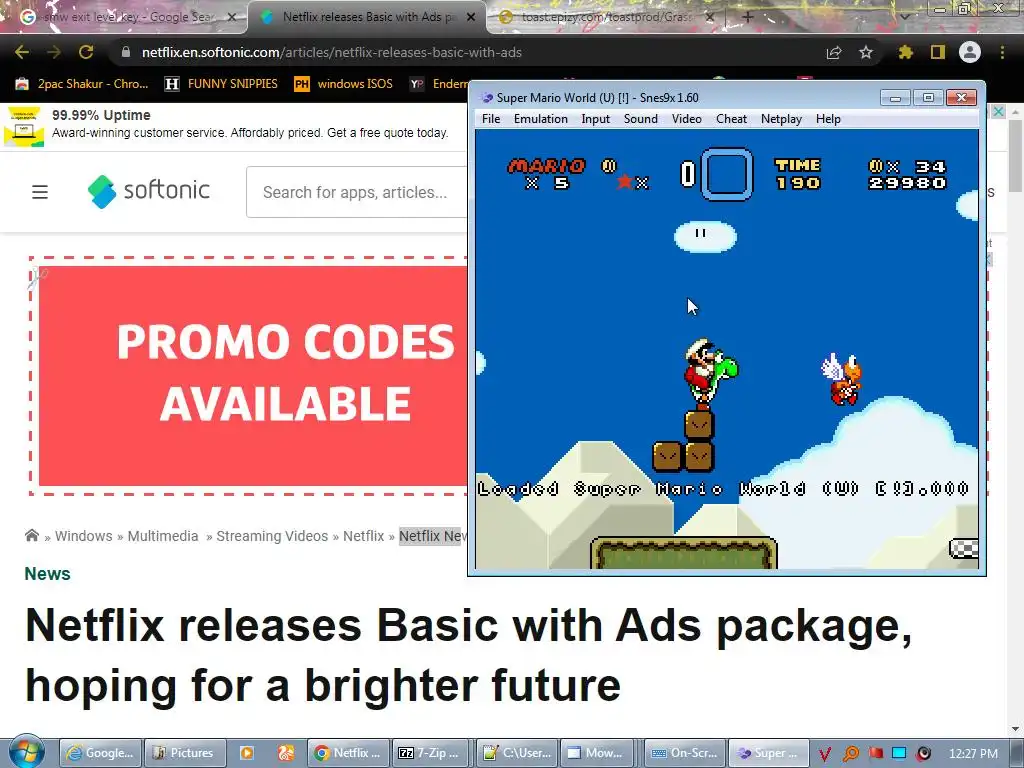Expand Chrome tab search chevron

[x=904, y=17]
